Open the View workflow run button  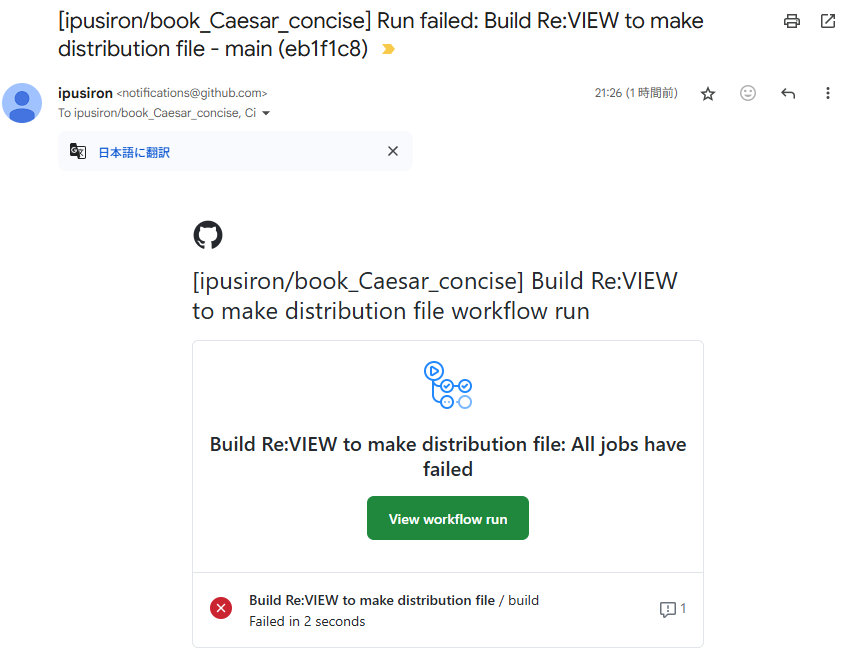(448, 518)
